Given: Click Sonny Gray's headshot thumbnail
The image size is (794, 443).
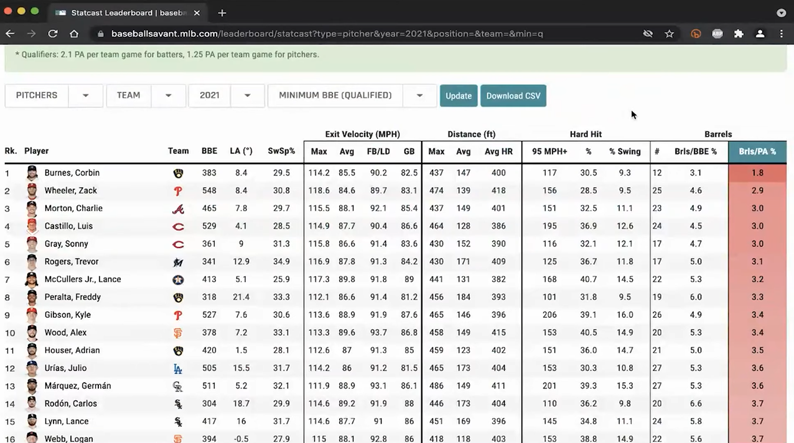Looking at the screenshot, I should click(32, 244).
